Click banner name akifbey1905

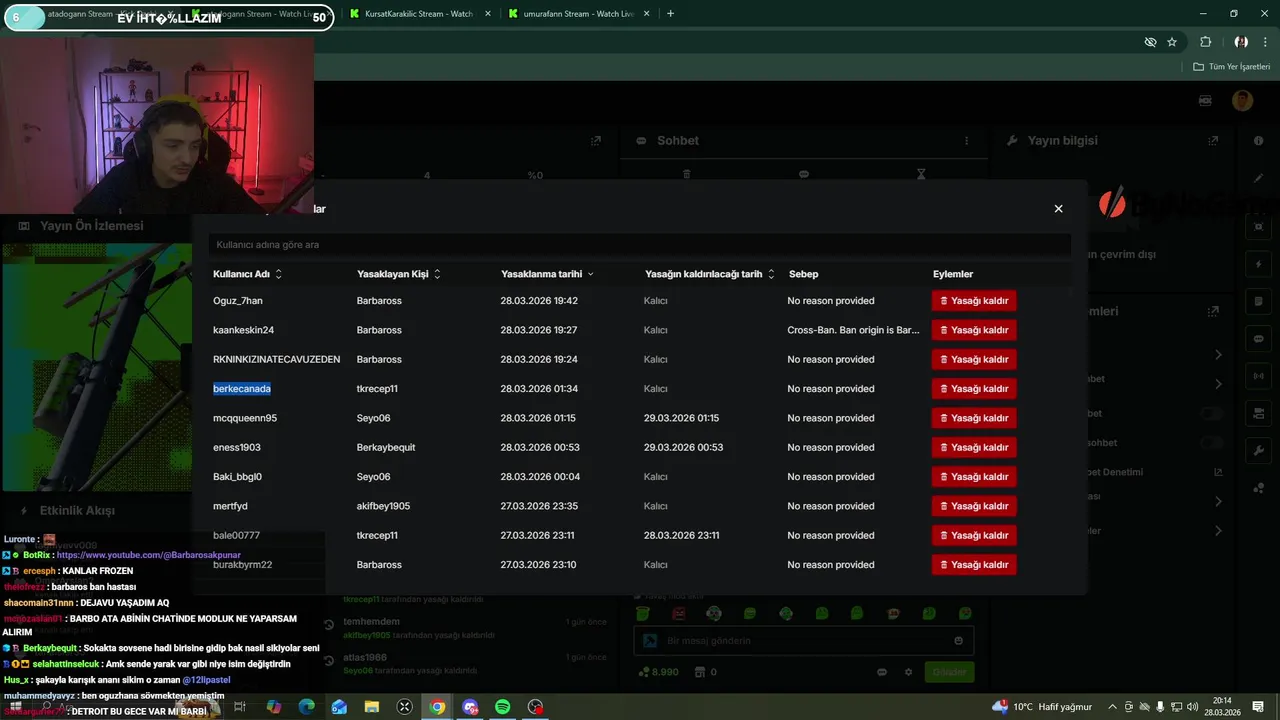click(383, 506)
